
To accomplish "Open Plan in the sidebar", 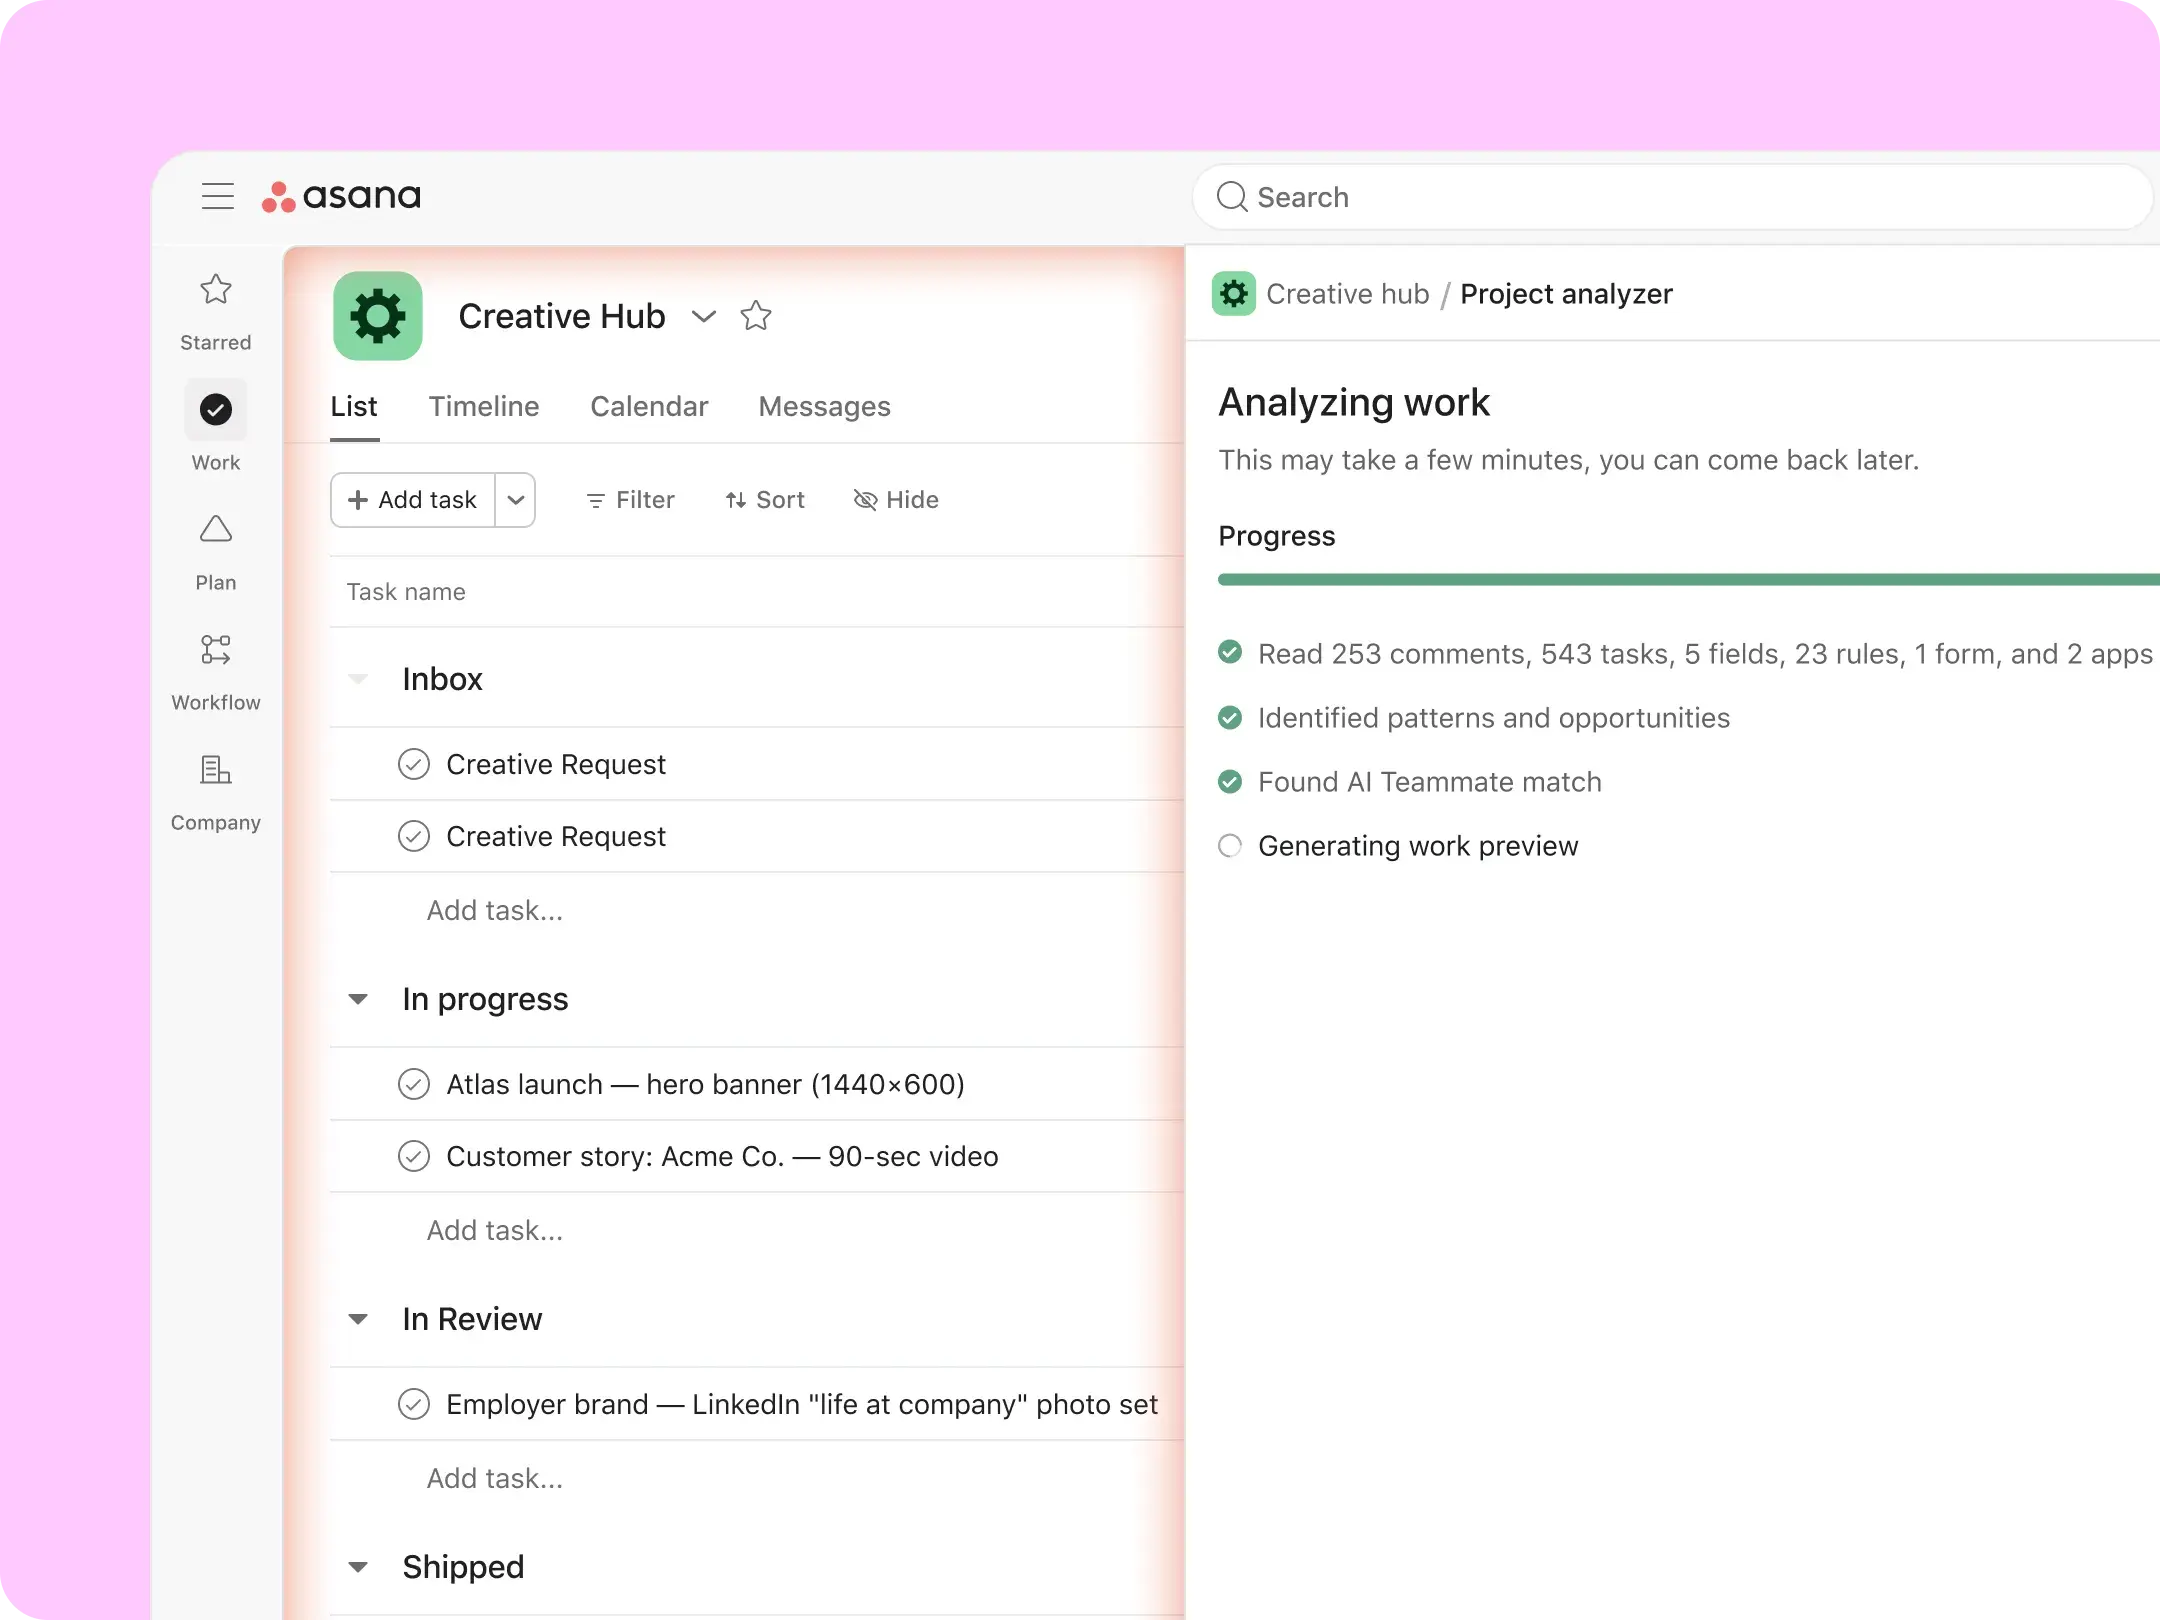I will click(216, 552).
